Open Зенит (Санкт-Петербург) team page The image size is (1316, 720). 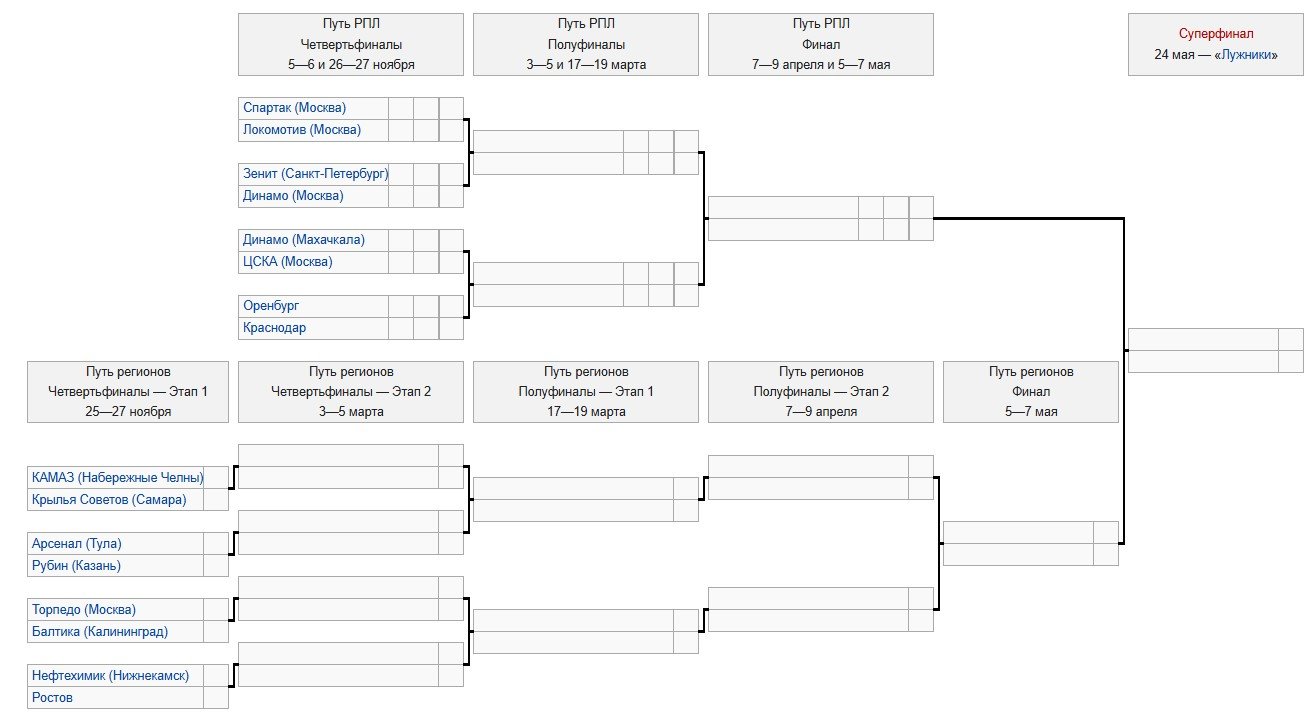(x=314, y=174)
